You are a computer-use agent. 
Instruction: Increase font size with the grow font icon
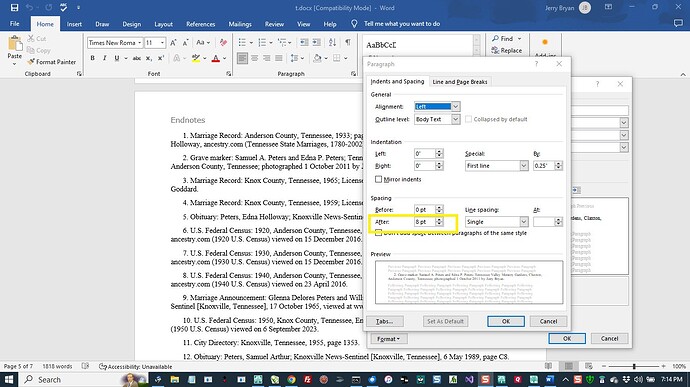[x=173, y=43]
